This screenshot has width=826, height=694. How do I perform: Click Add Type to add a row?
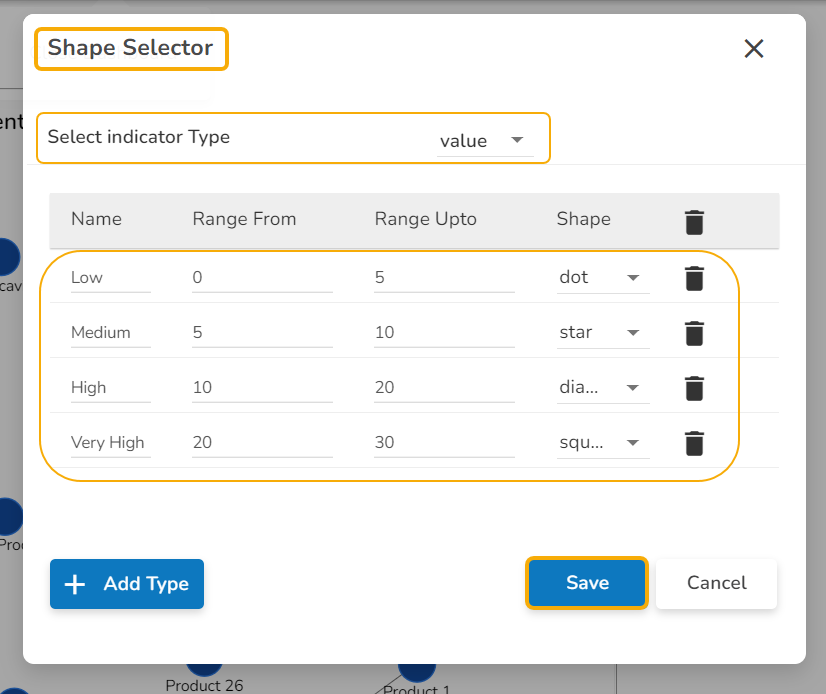coord(127,584)
